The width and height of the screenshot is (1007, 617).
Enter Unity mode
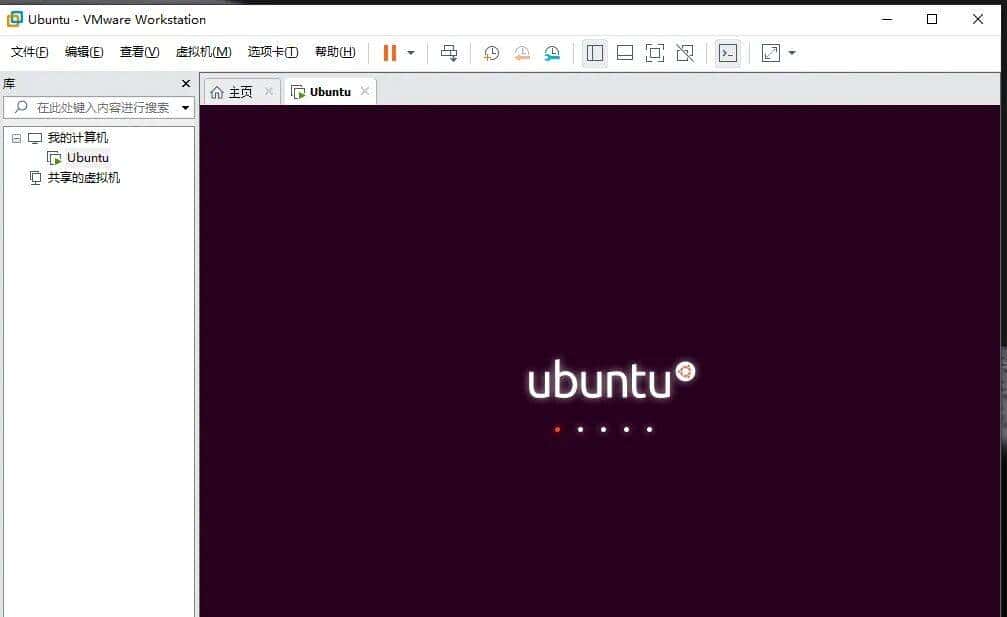[685, 52]
